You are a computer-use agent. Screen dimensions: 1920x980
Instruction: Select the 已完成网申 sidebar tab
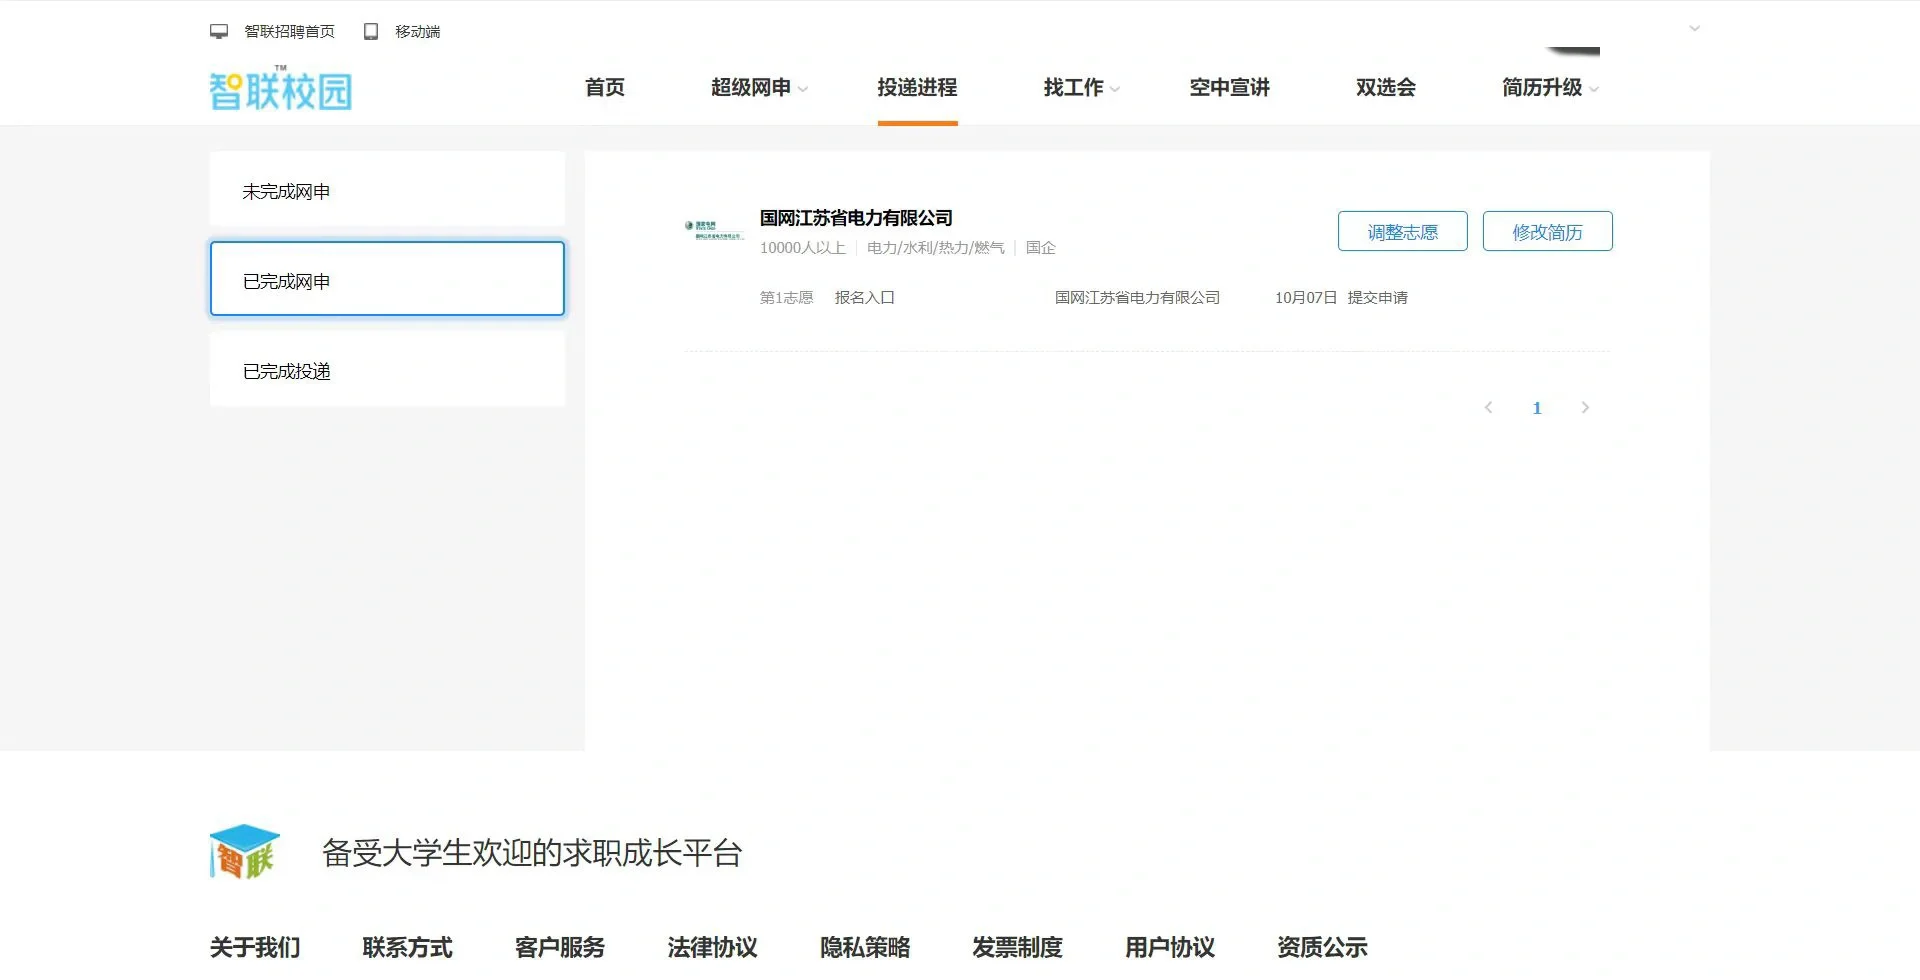pyautogui.click(x=387, y=279)
